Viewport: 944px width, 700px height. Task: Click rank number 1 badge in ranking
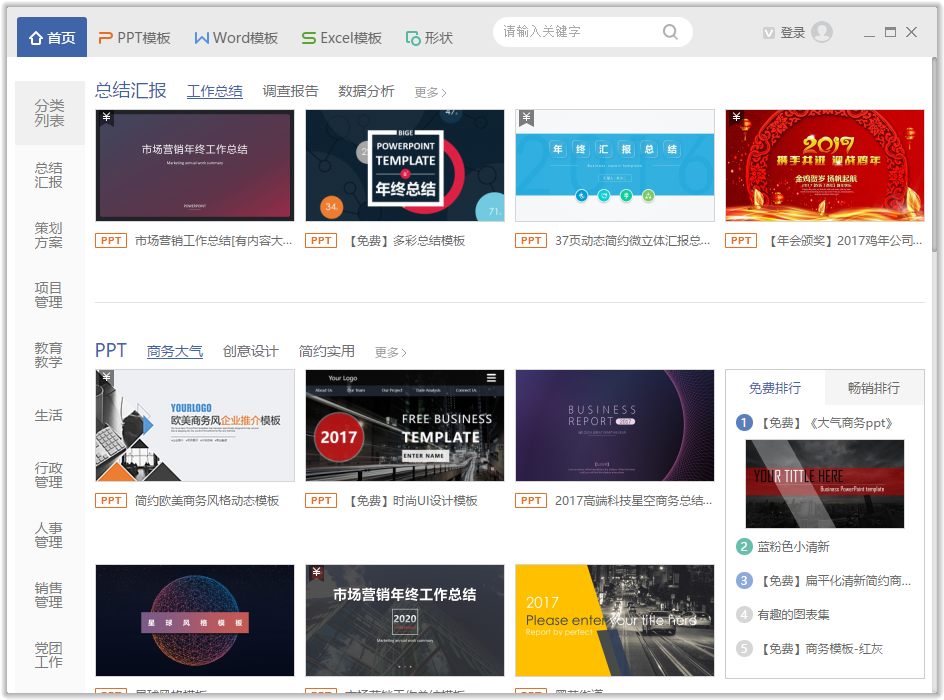tap(744, 423)
